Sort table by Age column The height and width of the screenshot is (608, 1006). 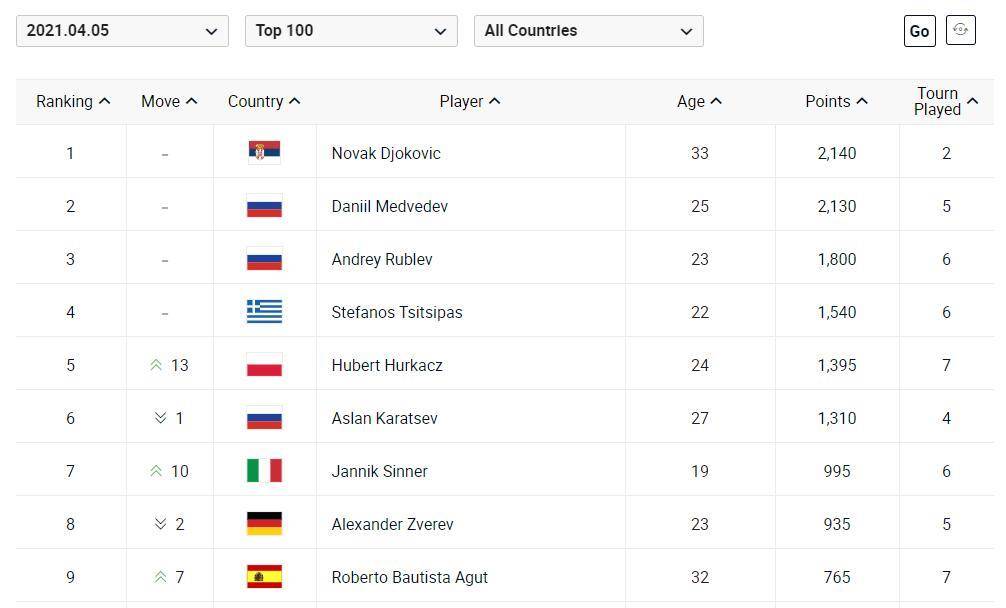(x=699, y=101)
